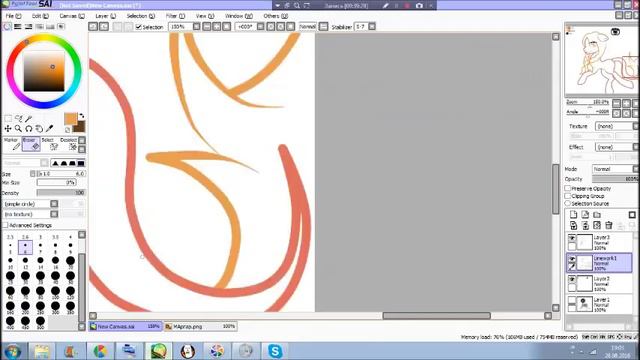Viewport: 640px width, 360px height.
Task: Zoom in with toolbar plus button
Action: pos(217,27)
